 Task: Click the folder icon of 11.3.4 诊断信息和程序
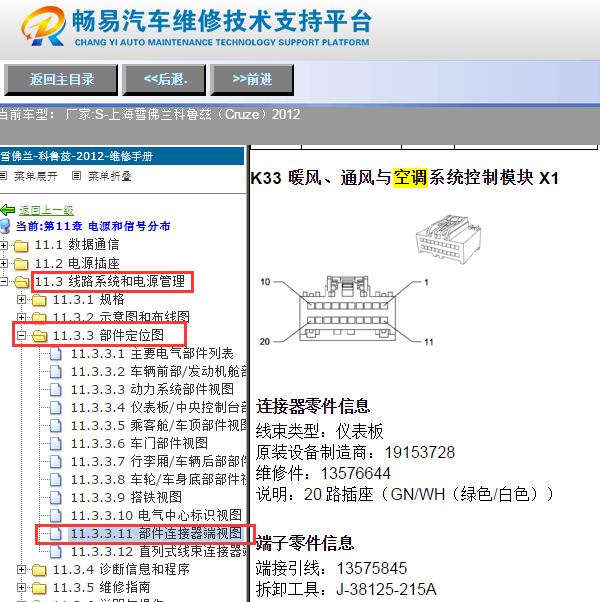click(x=39, y=570)
